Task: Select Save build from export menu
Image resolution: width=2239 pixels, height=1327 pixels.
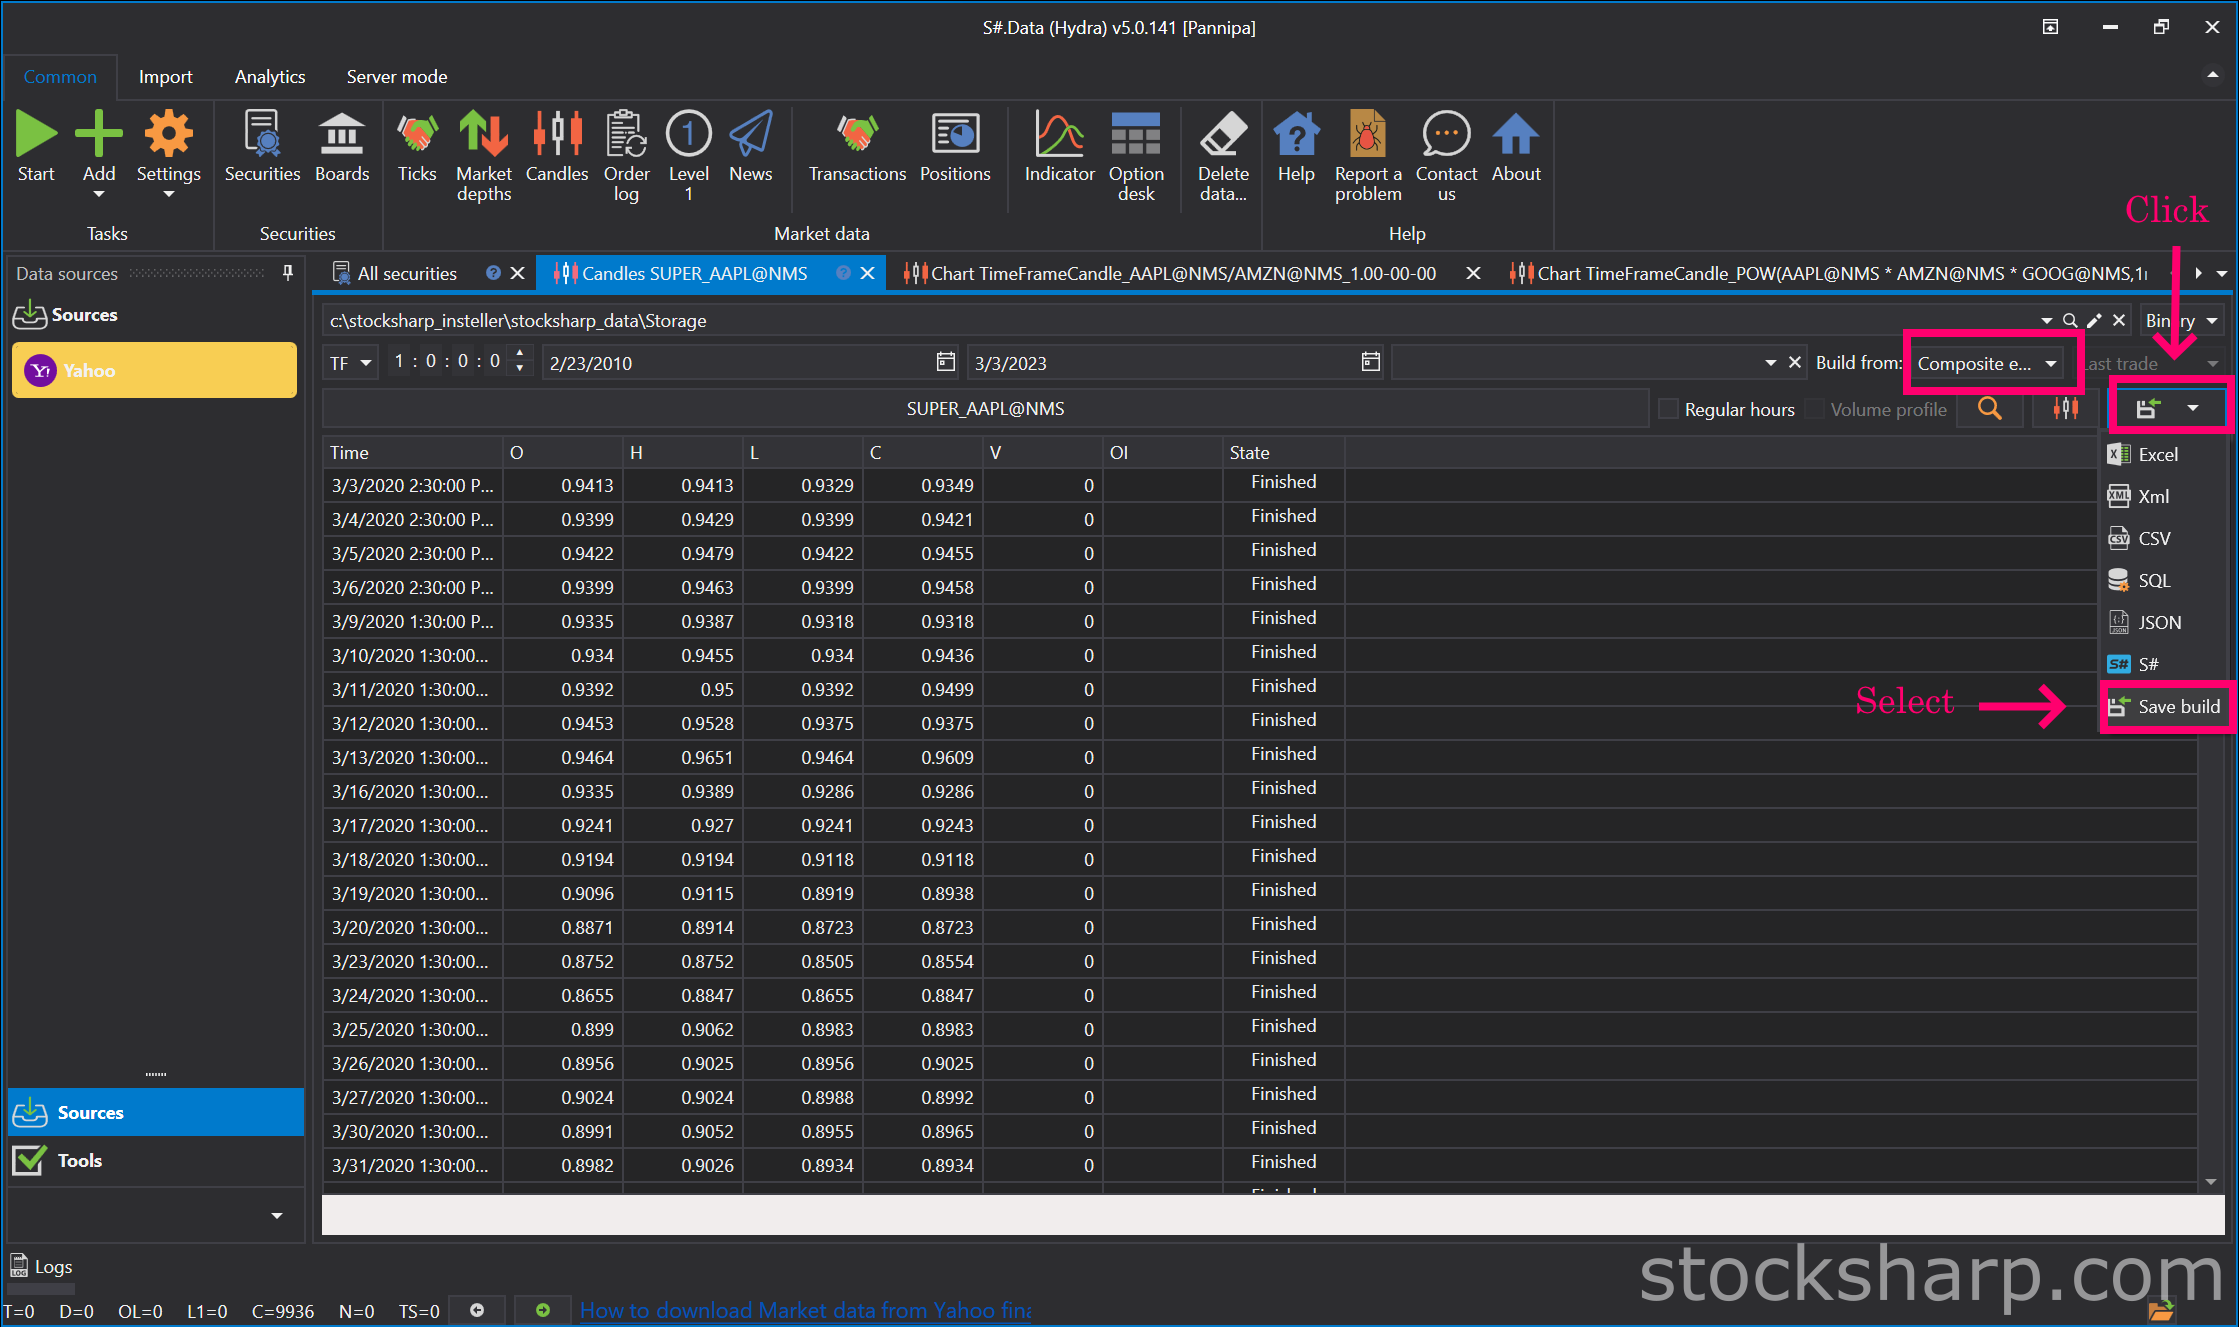Action: (x=2165, y=707)
